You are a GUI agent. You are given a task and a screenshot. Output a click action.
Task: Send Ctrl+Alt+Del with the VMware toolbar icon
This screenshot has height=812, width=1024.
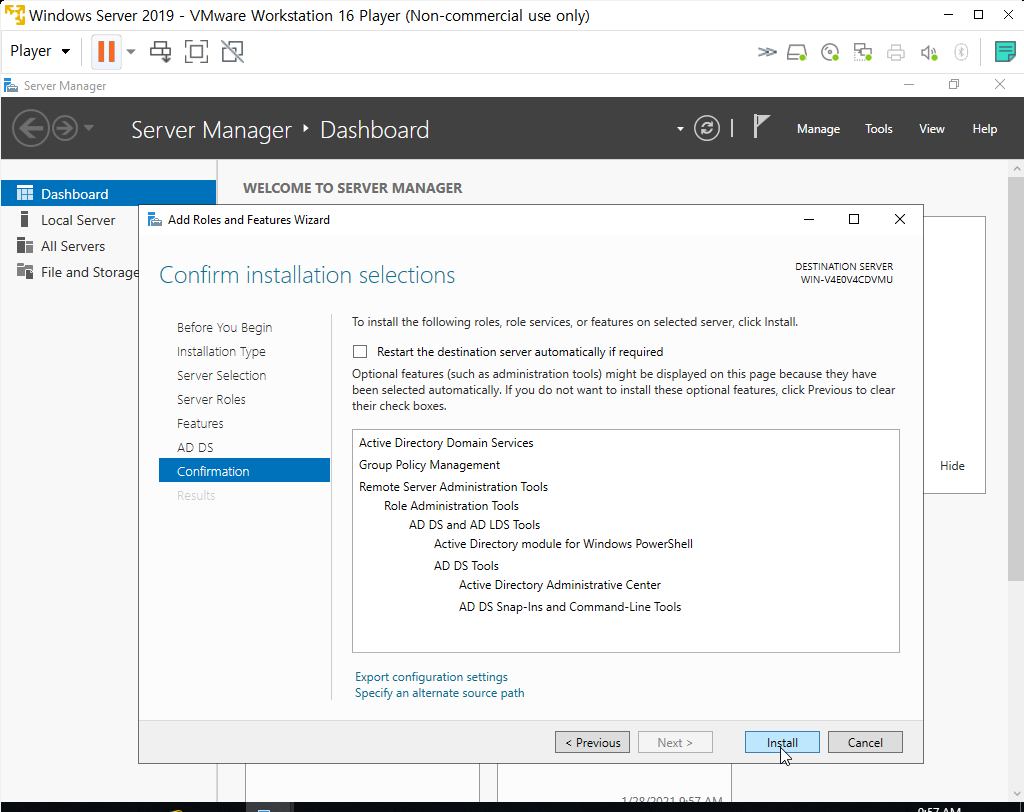click(x=160, y=52)
